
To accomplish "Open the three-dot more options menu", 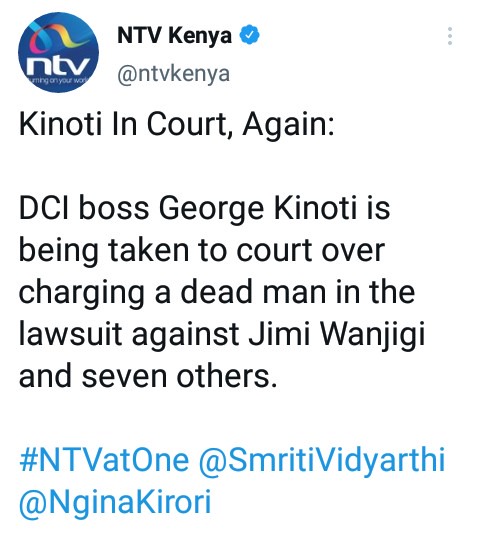I will coord(450,36).
